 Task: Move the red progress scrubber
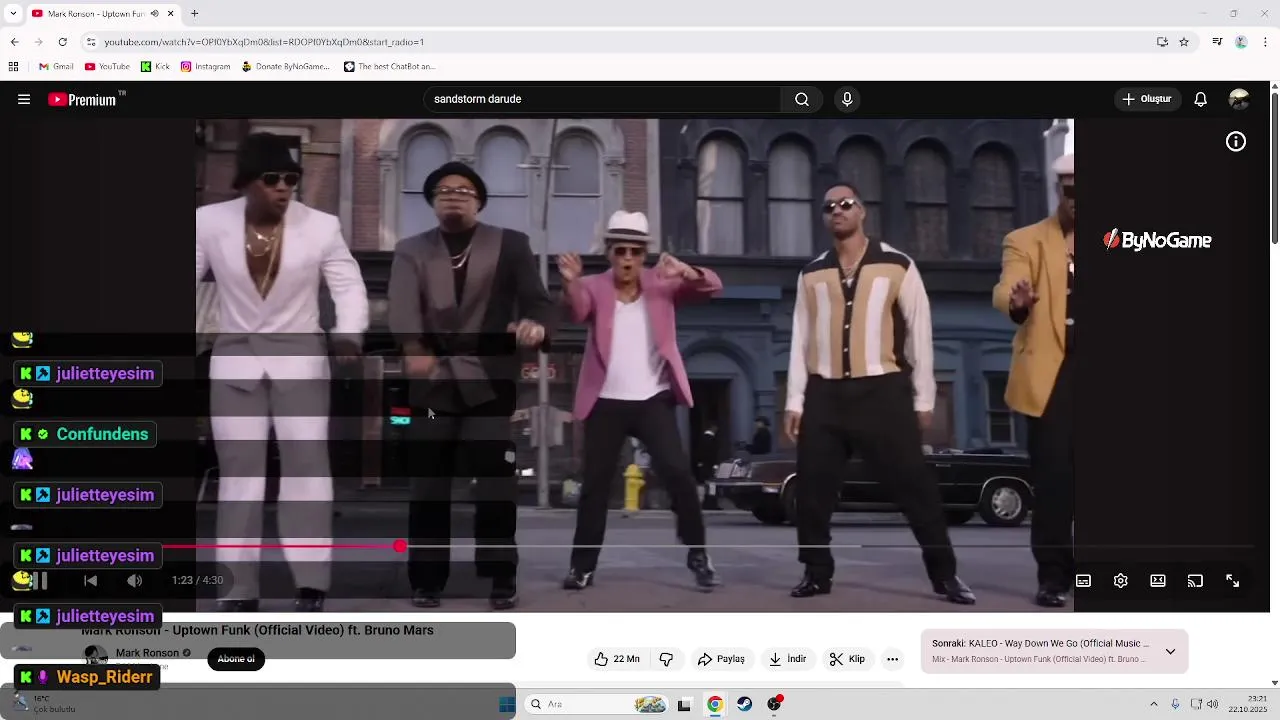point(400,546)
